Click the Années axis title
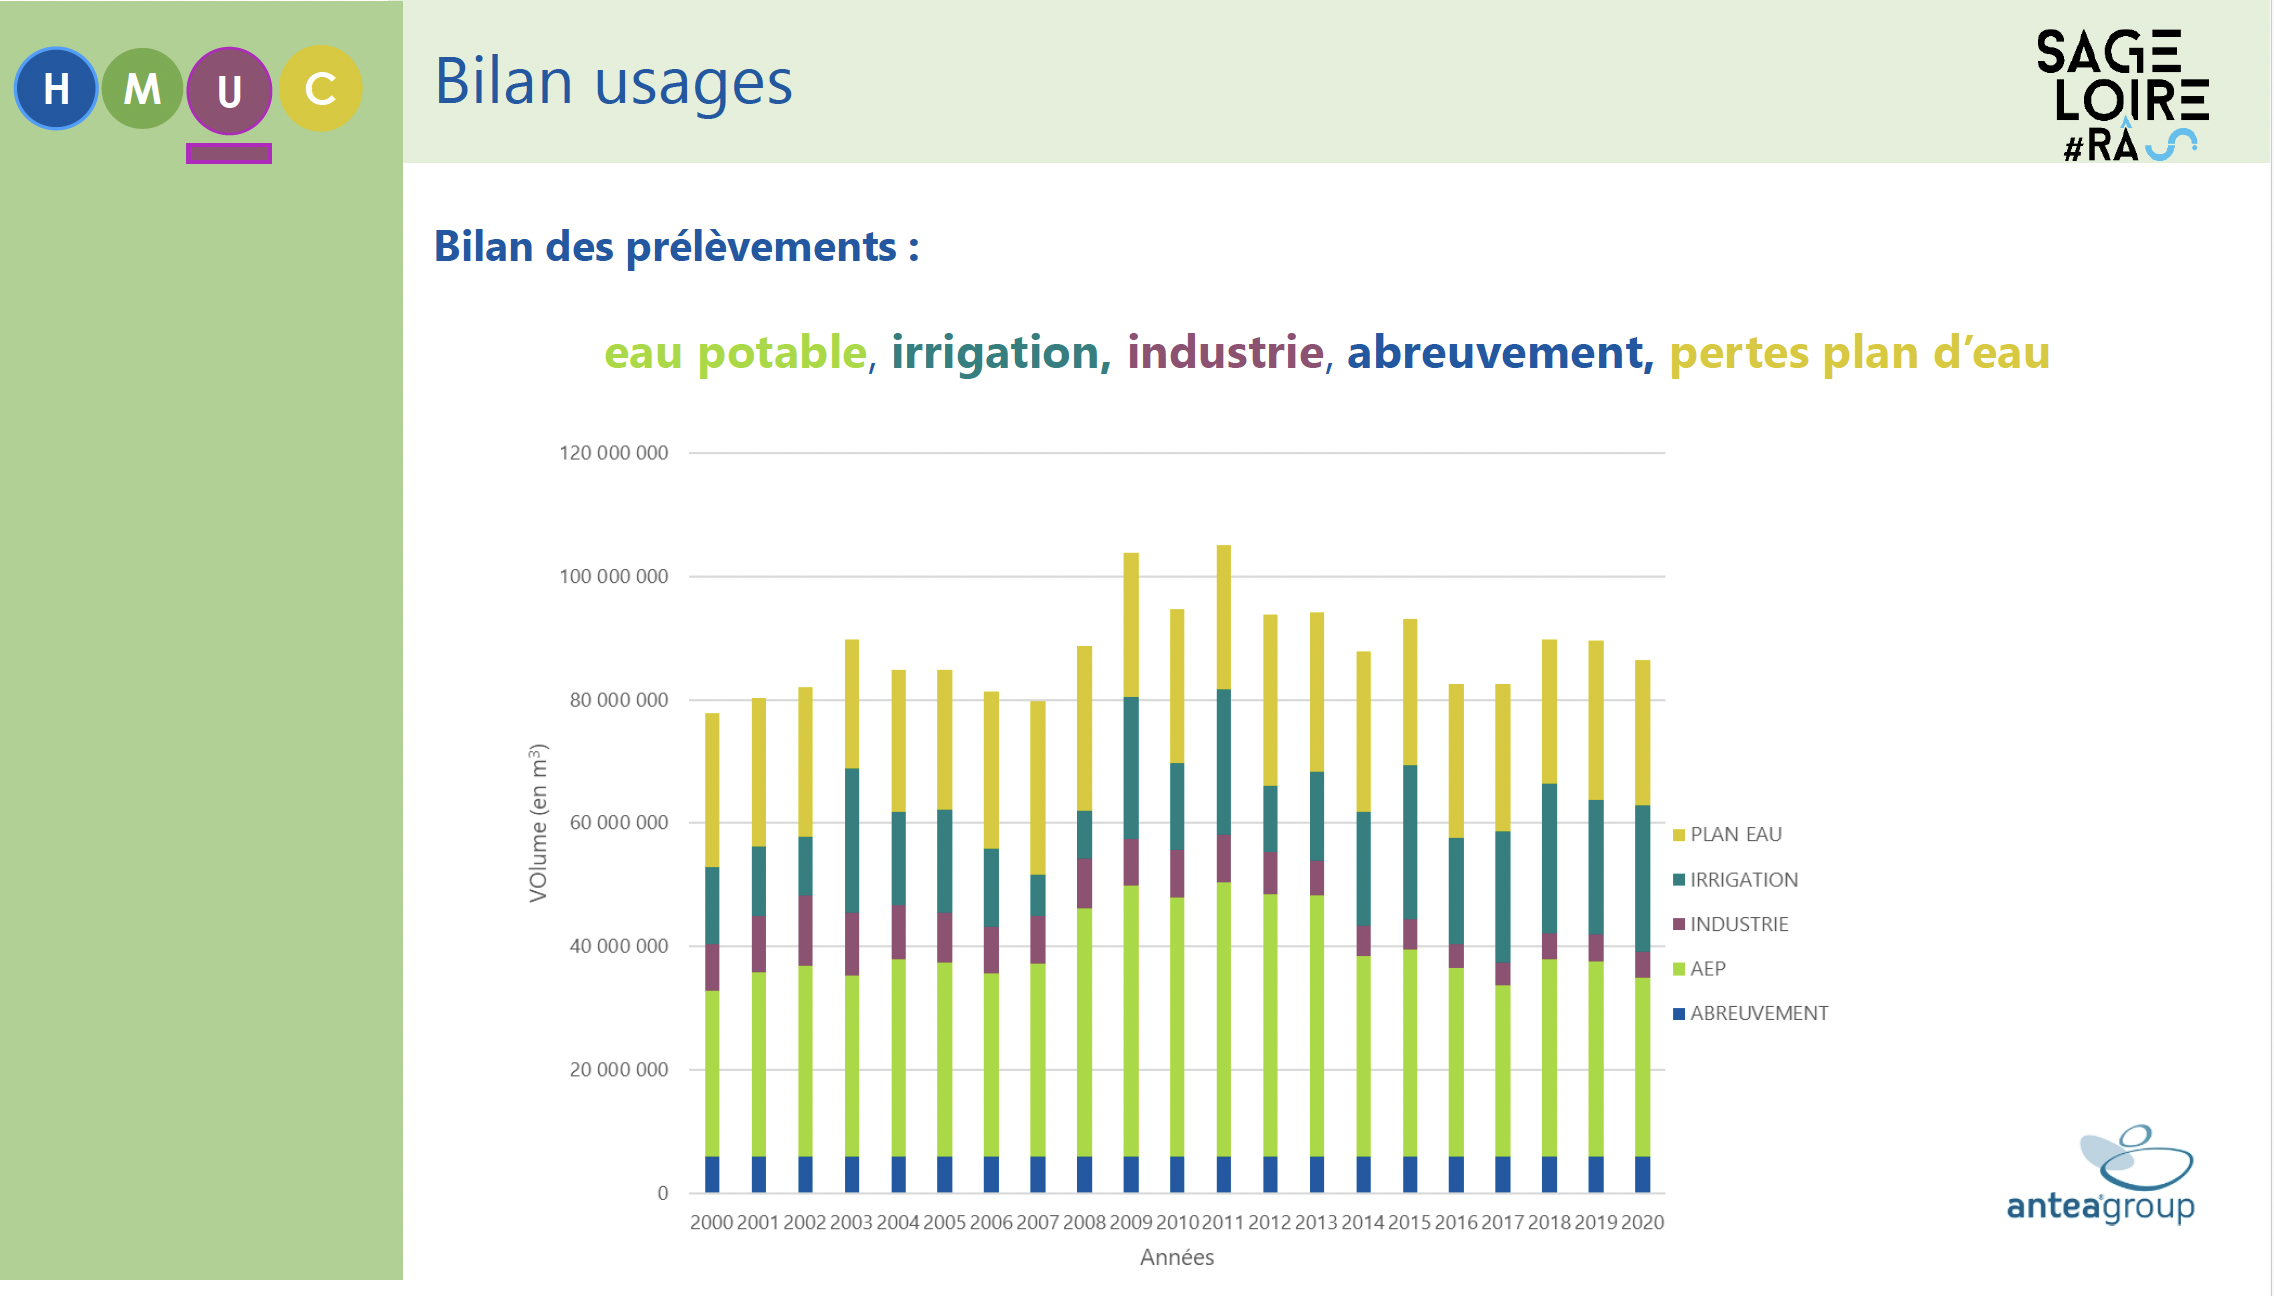 pos(1177,1257)
